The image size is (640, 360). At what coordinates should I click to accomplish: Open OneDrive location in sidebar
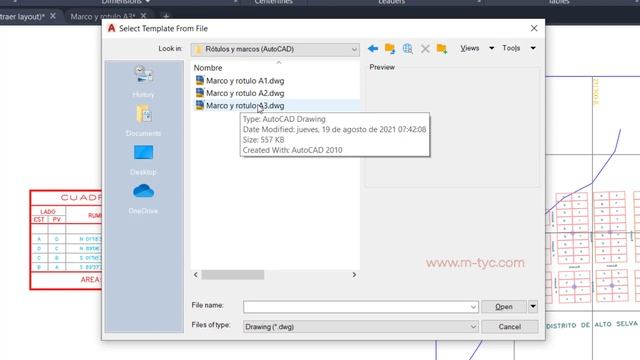click(143, 199)
